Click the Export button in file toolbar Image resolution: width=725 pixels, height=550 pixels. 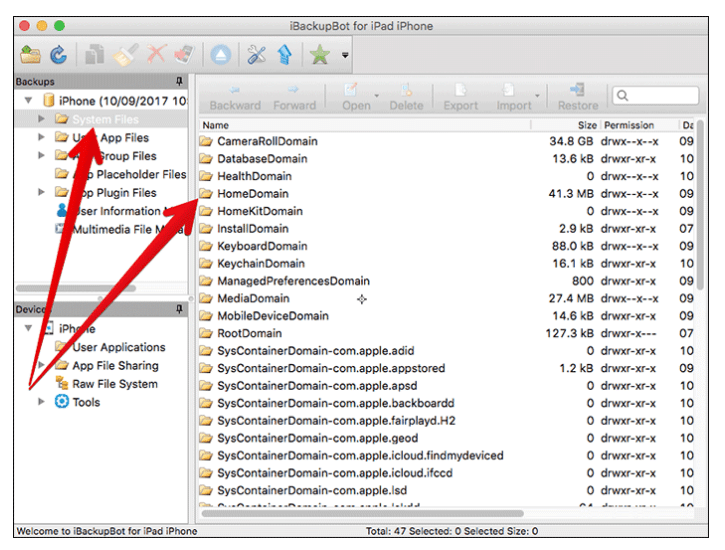point(460,96)
